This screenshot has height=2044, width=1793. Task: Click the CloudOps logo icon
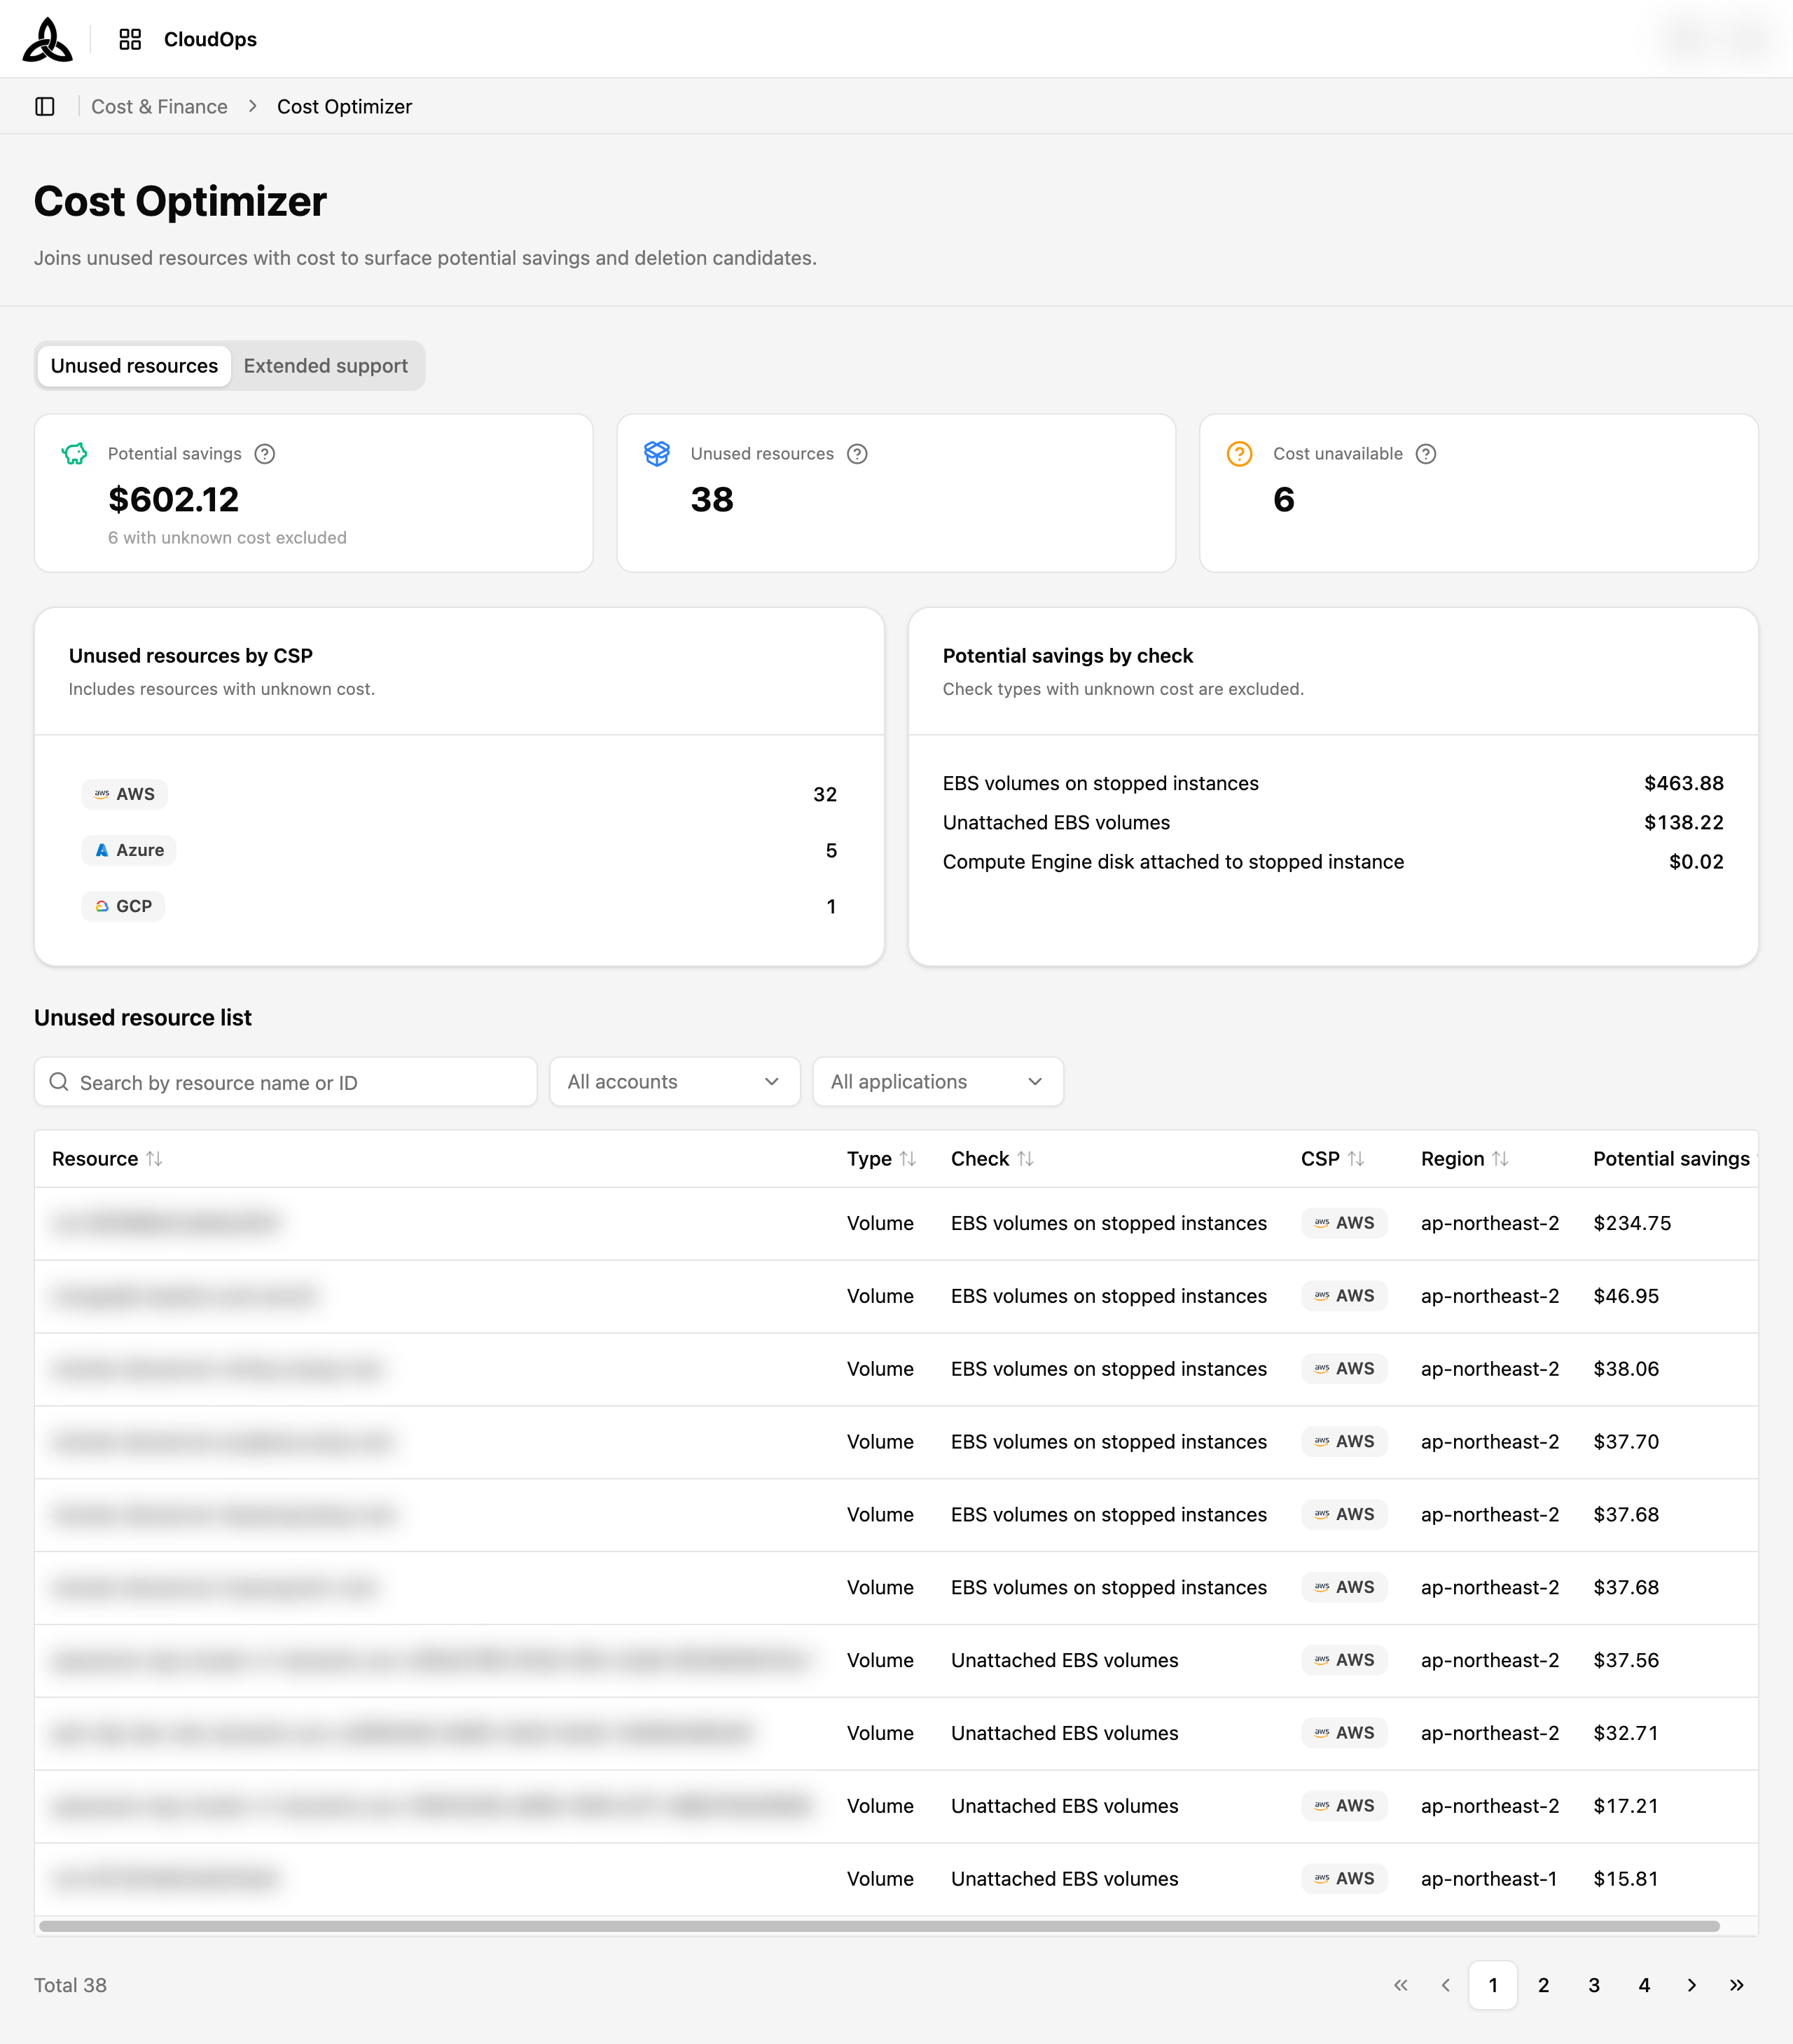coord(47,39)
